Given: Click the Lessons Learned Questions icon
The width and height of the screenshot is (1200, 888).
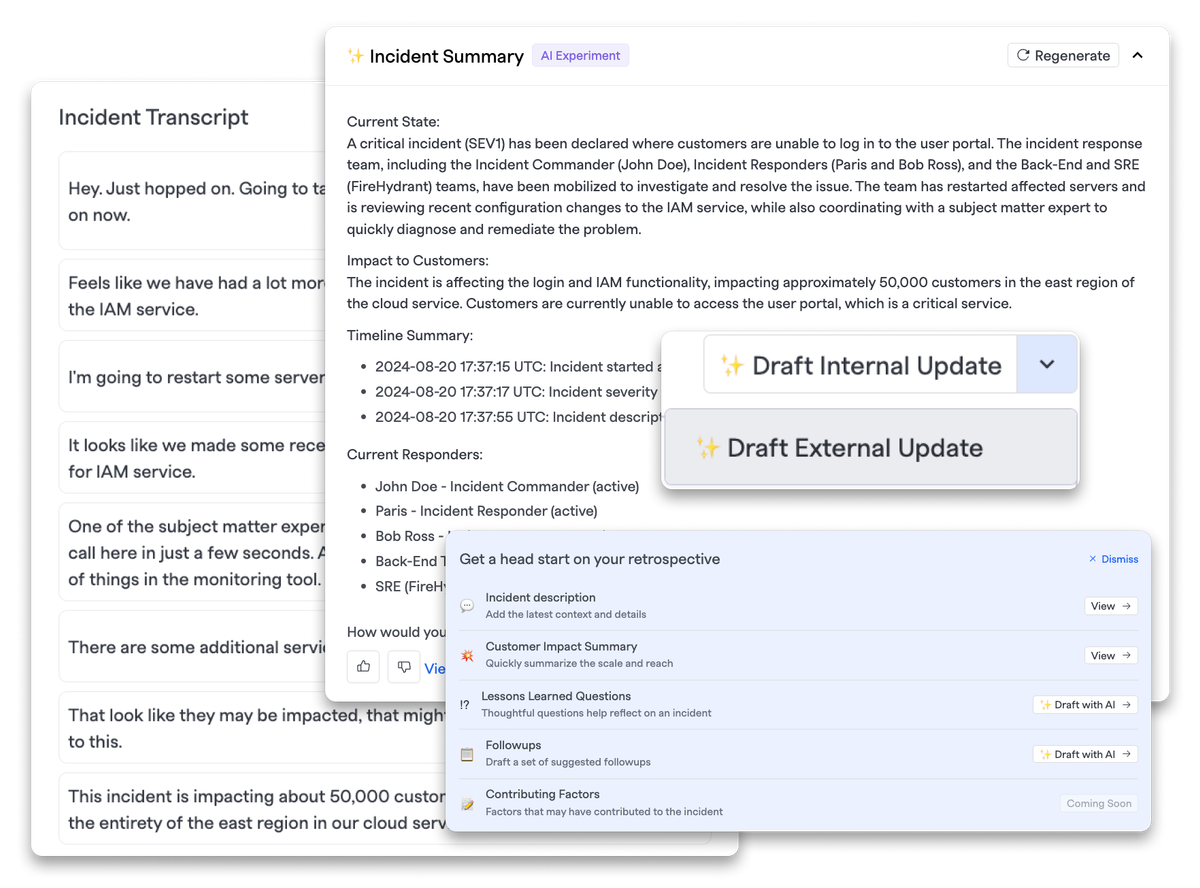Looking at the screenshot, I should click(x=465, y=705).
